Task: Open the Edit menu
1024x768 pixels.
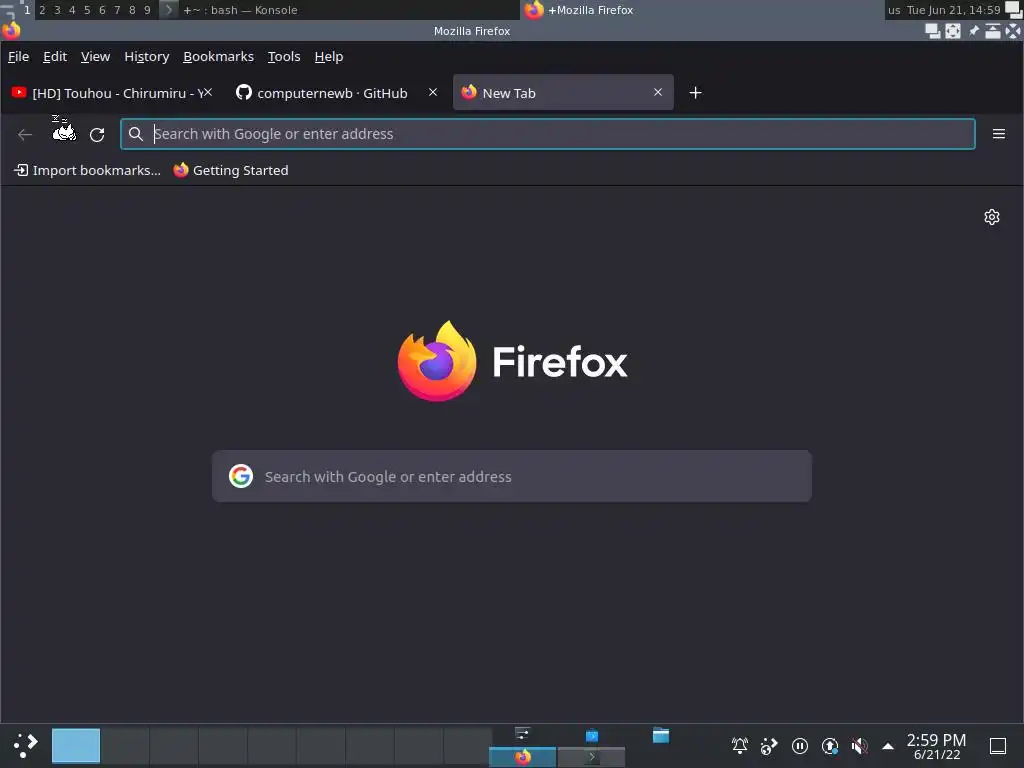Action: pos(55,57)
